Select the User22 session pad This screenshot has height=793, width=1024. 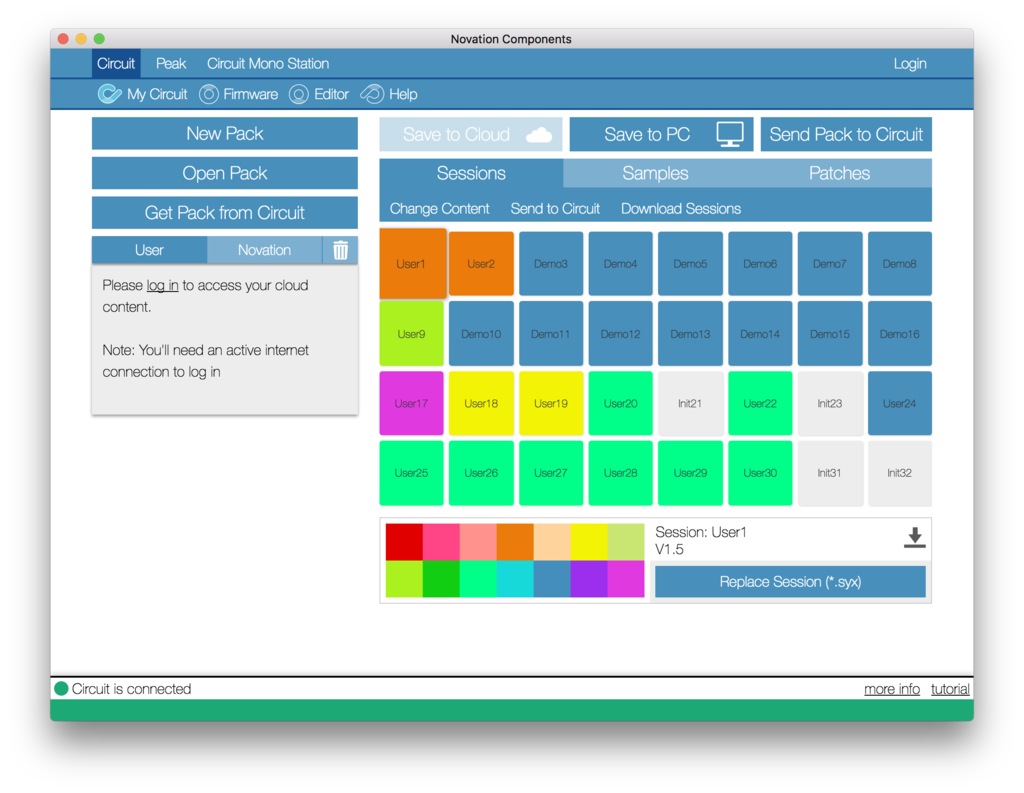tap(760, 404)
